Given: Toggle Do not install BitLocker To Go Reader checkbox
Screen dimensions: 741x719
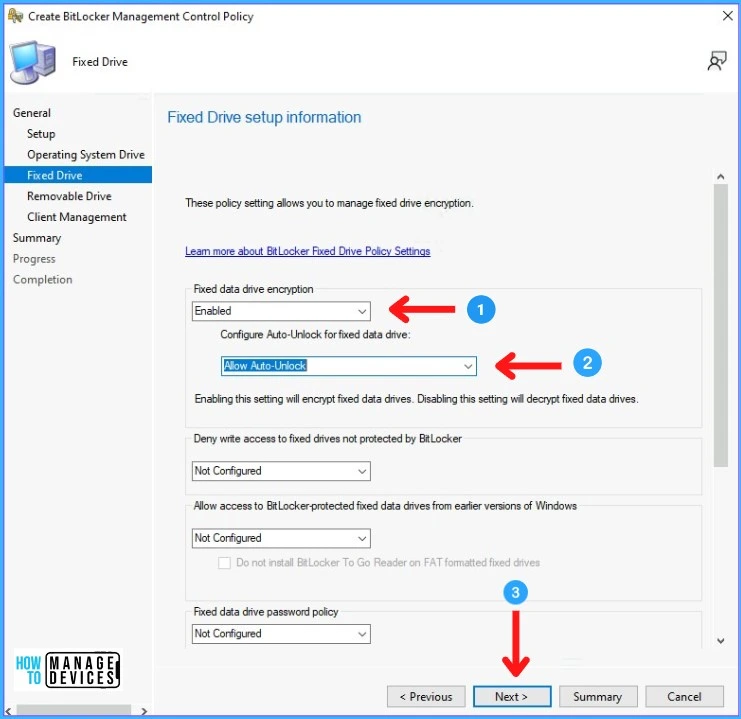Looking at the screenshot, I should [224, 563].
